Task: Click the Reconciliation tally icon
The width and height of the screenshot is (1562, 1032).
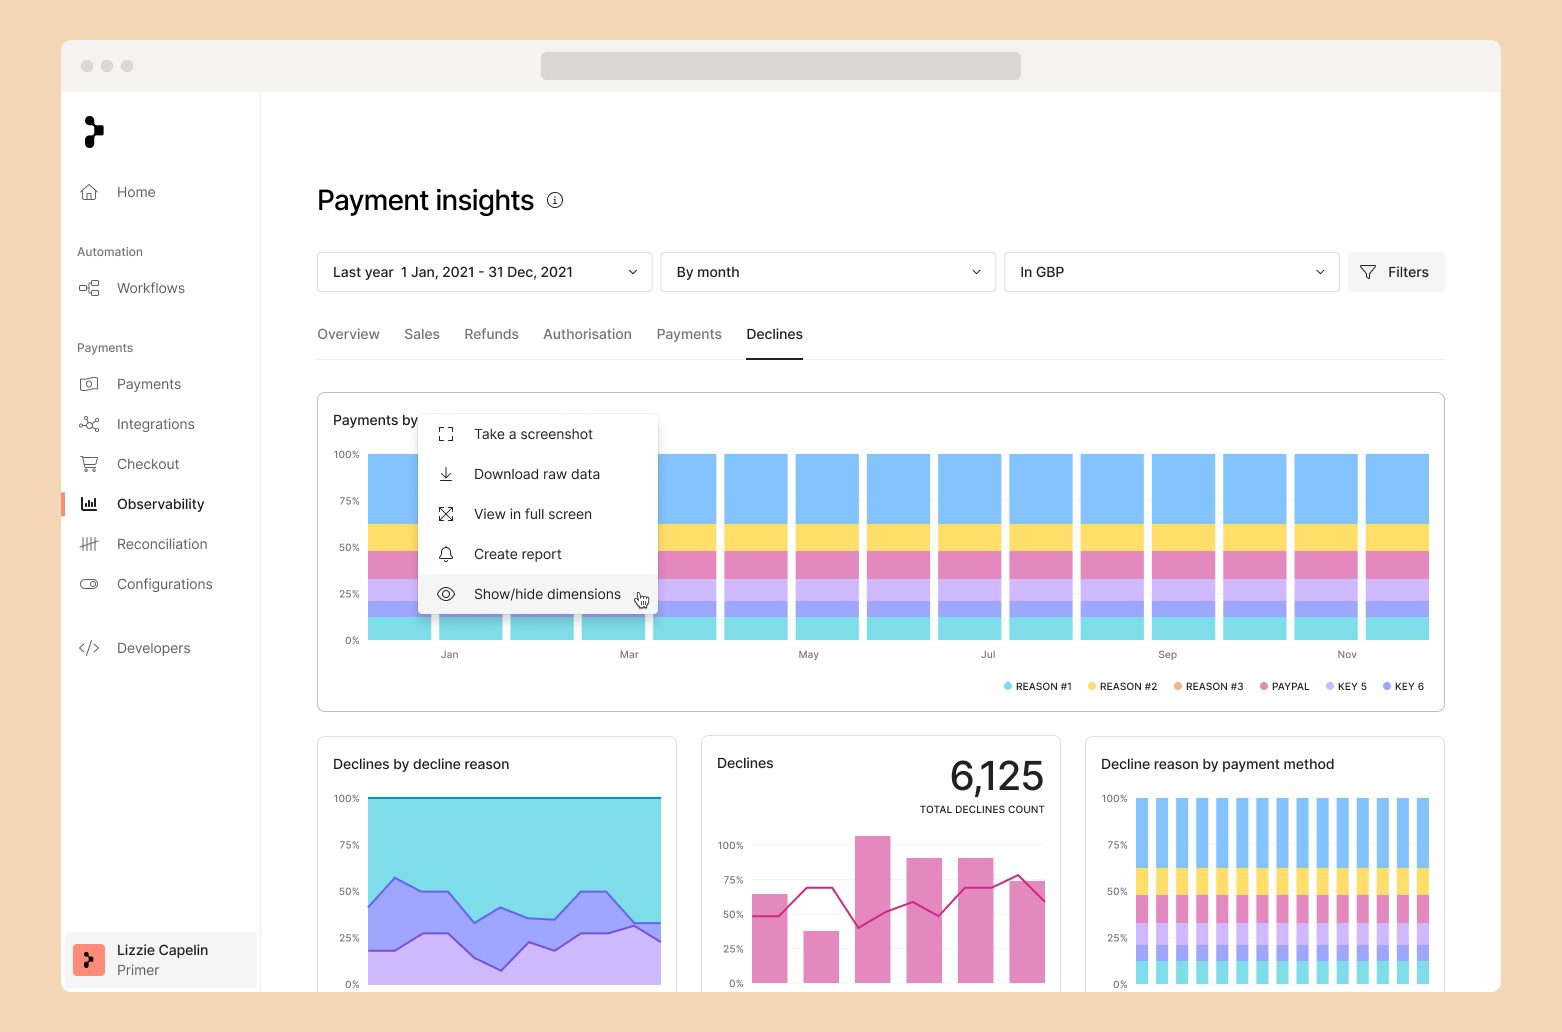Action: [89, 544]
